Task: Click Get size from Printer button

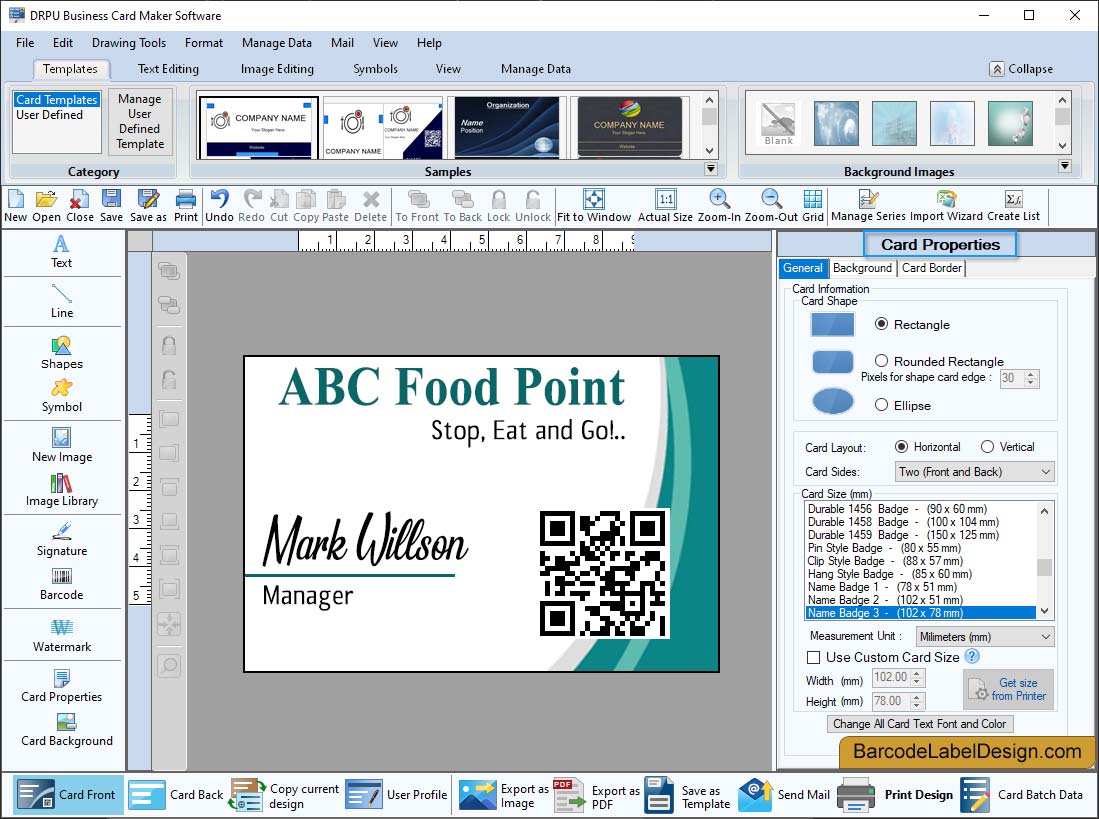Action: pyautogui.click(x=1008, y=689)
